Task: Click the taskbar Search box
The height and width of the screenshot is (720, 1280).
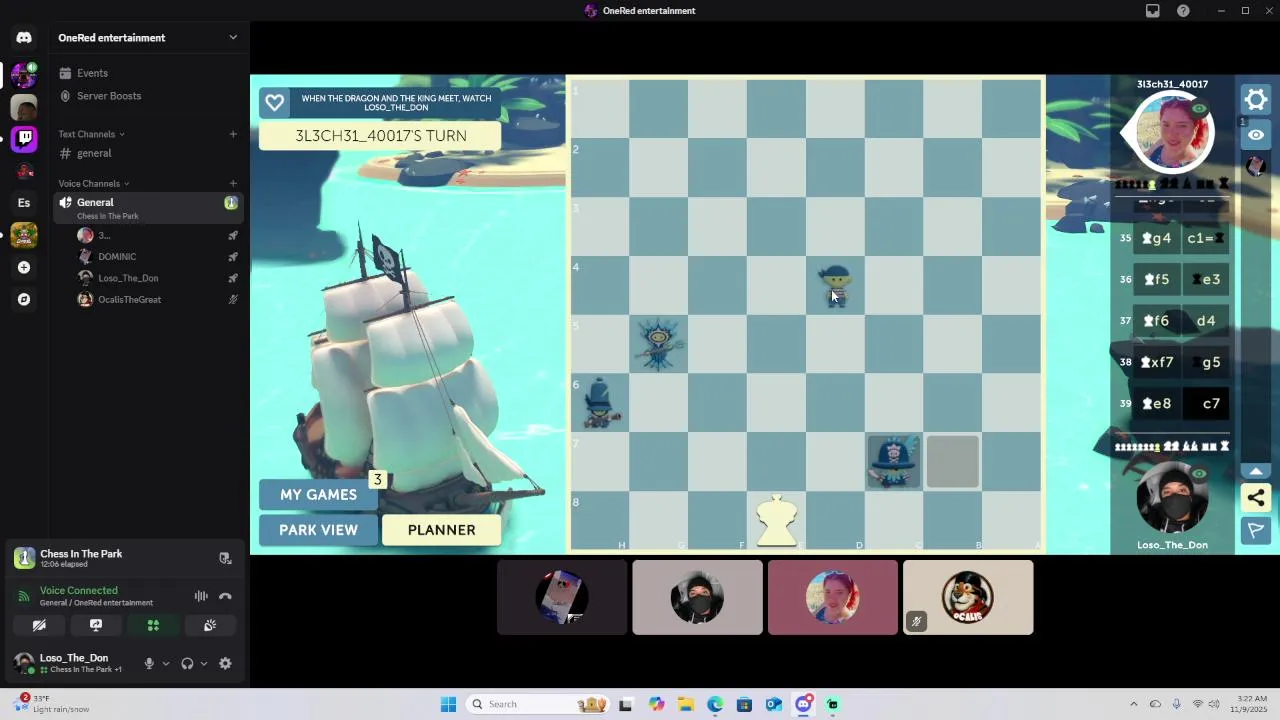Action: coord(538,704)
